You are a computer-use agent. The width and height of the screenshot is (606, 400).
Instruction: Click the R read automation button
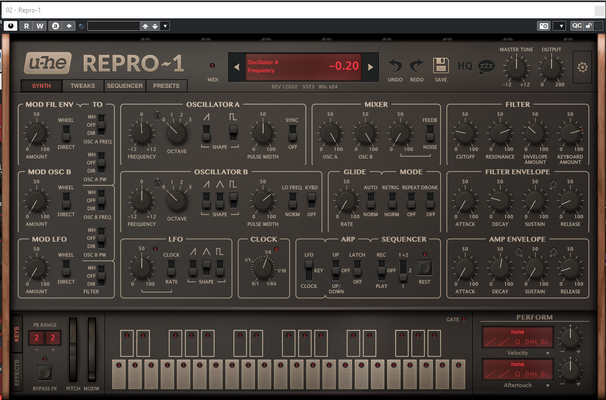pyautogui.click(x=27, y=25)
